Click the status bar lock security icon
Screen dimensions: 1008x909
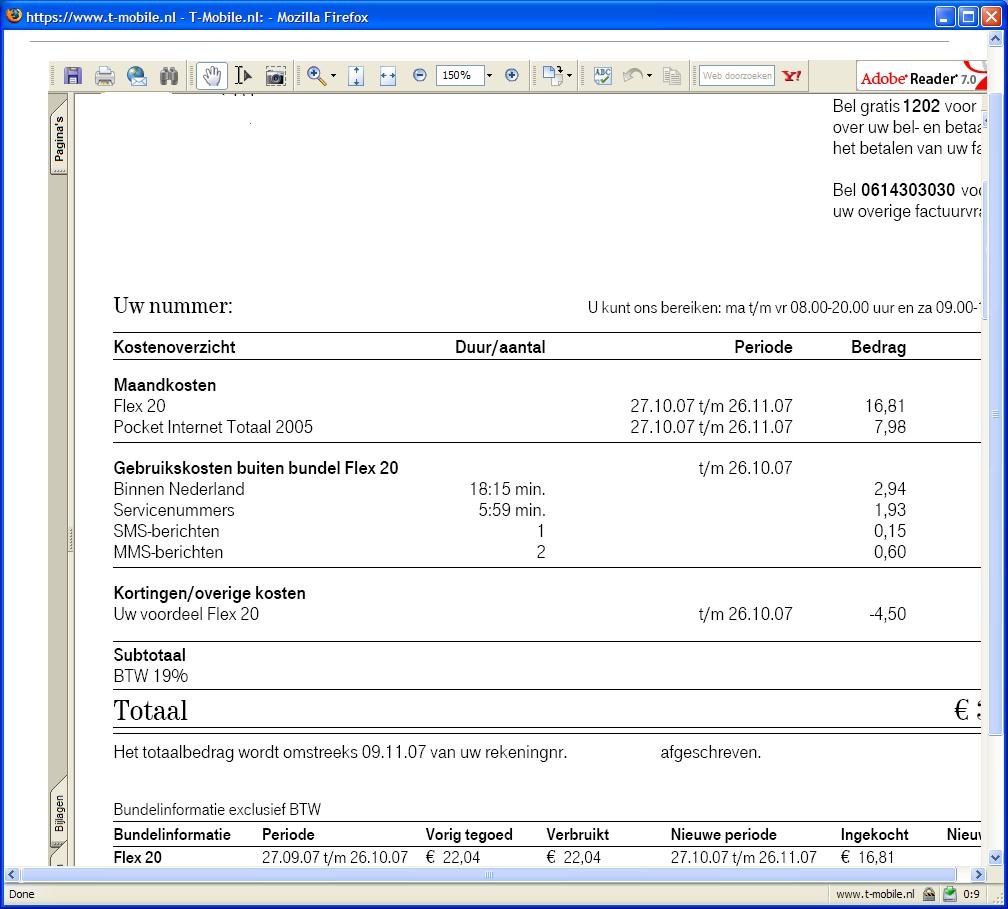point(929,894)
